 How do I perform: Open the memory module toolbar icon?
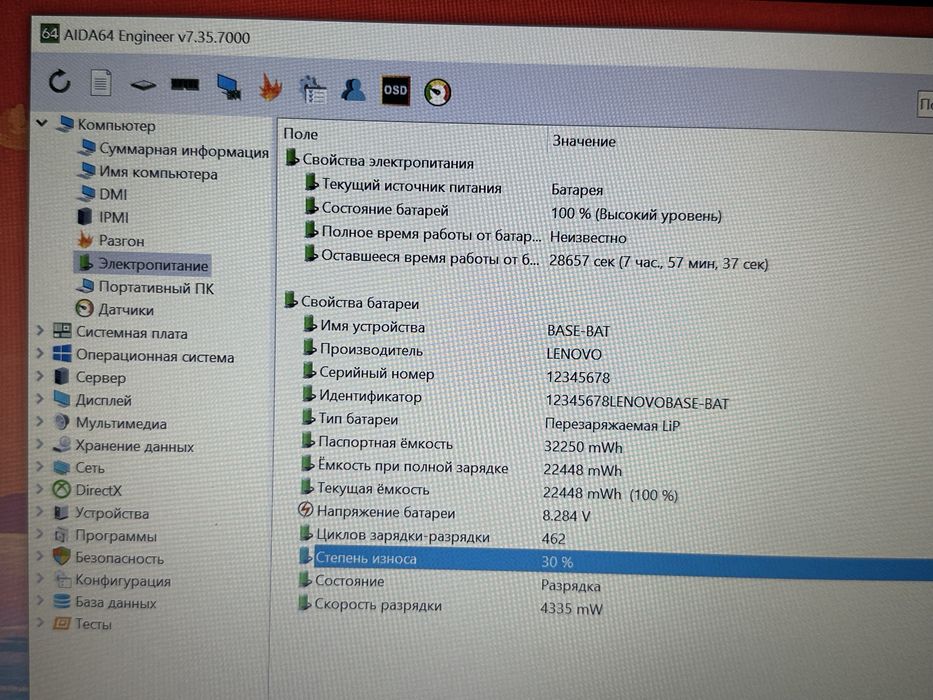[185, 85]
